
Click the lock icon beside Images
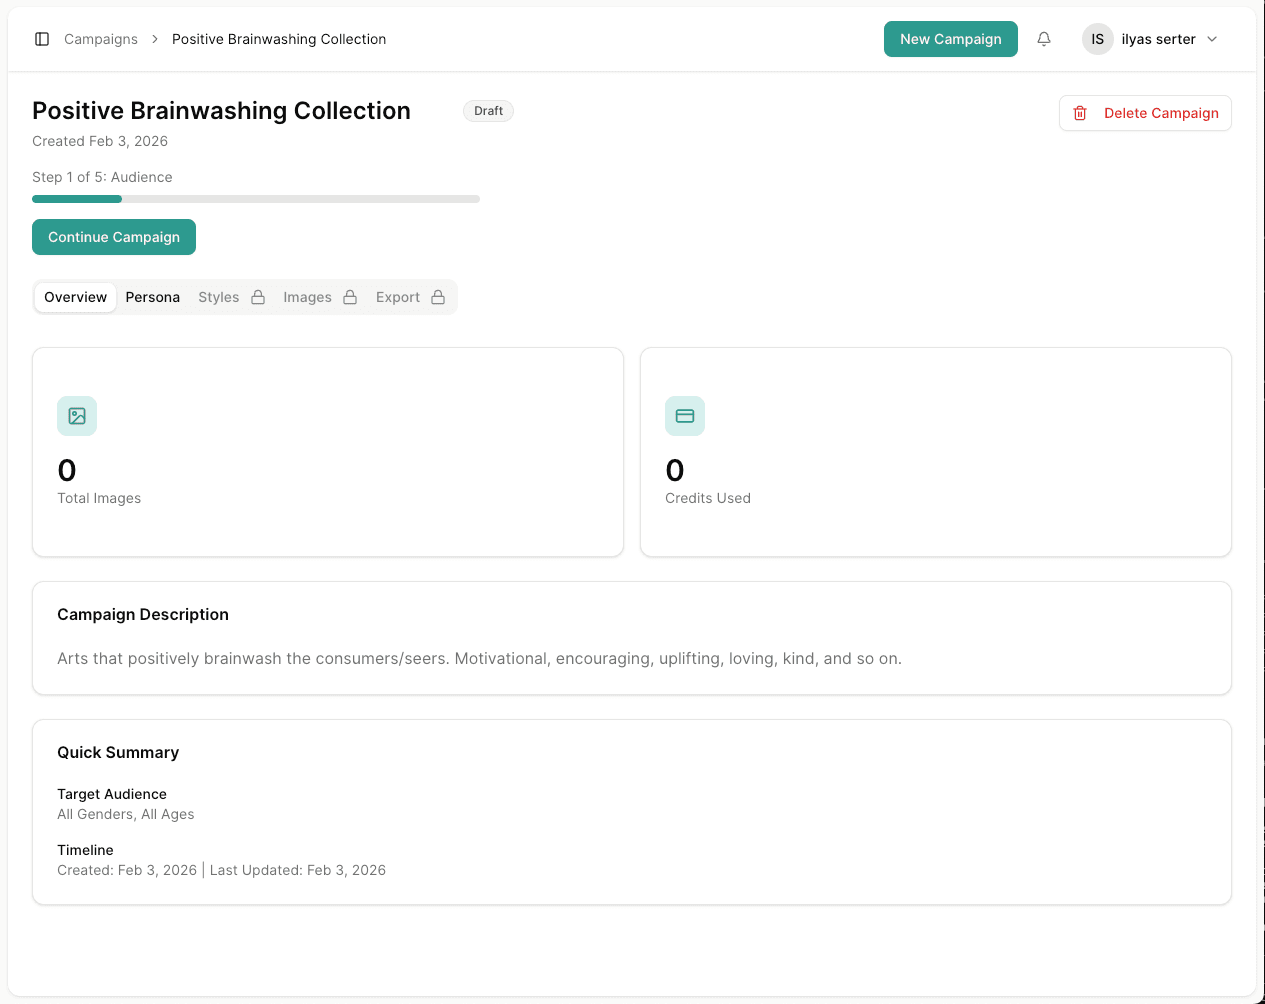[x=350, y=297]
